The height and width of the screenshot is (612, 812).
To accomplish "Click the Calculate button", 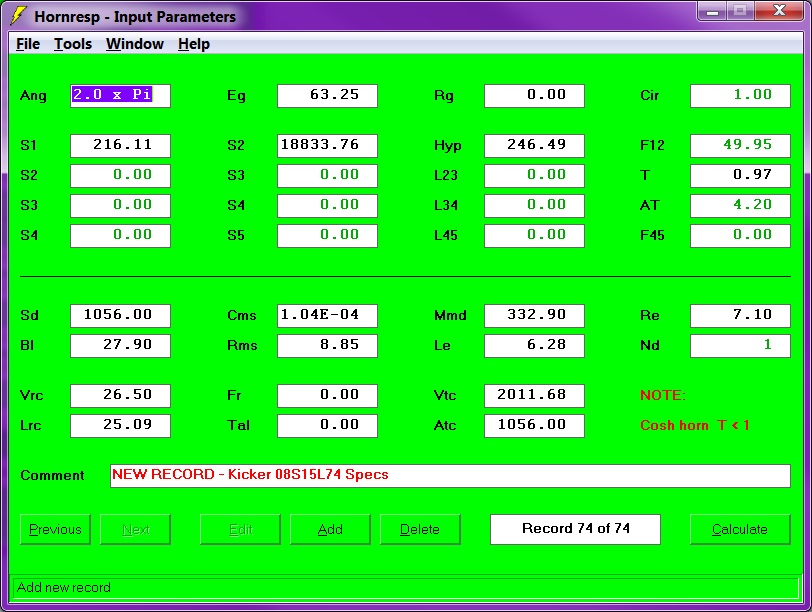I will pos(740,529).
